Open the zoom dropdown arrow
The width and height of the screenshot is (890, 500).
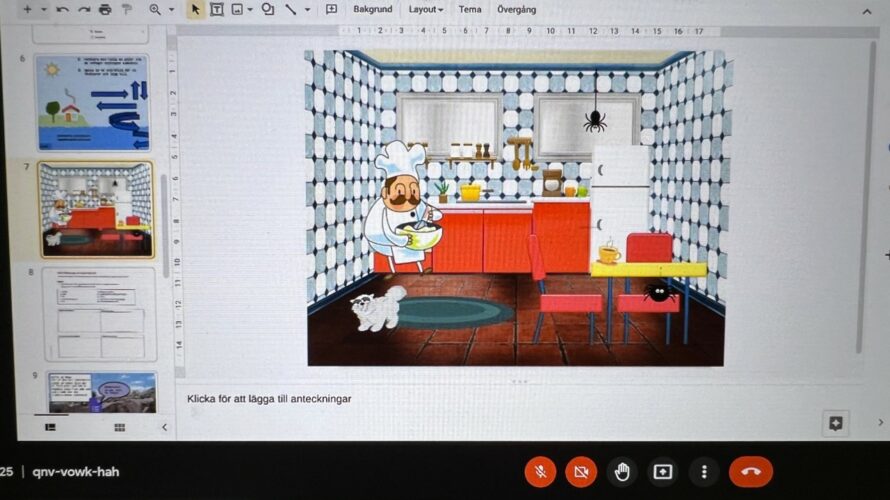click(171, 10)
